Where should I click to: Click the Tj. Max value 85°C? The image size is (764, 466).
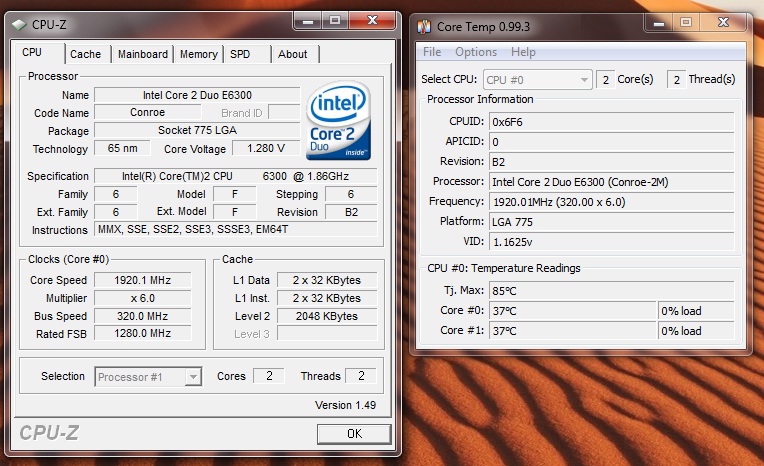611,291
